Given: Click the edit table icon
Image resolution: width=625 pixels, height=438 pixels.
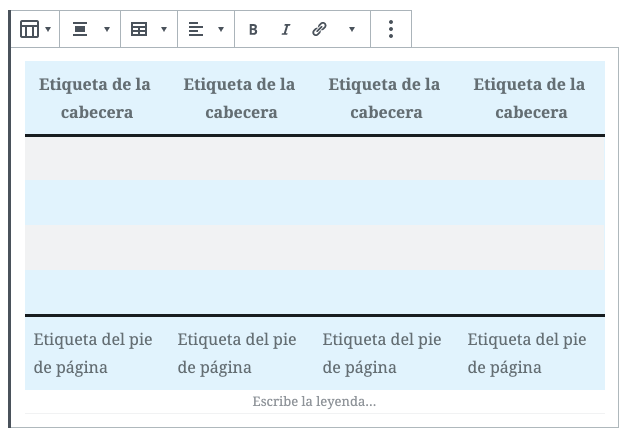Looking at the screenshot, I should [x=139, y=30].
